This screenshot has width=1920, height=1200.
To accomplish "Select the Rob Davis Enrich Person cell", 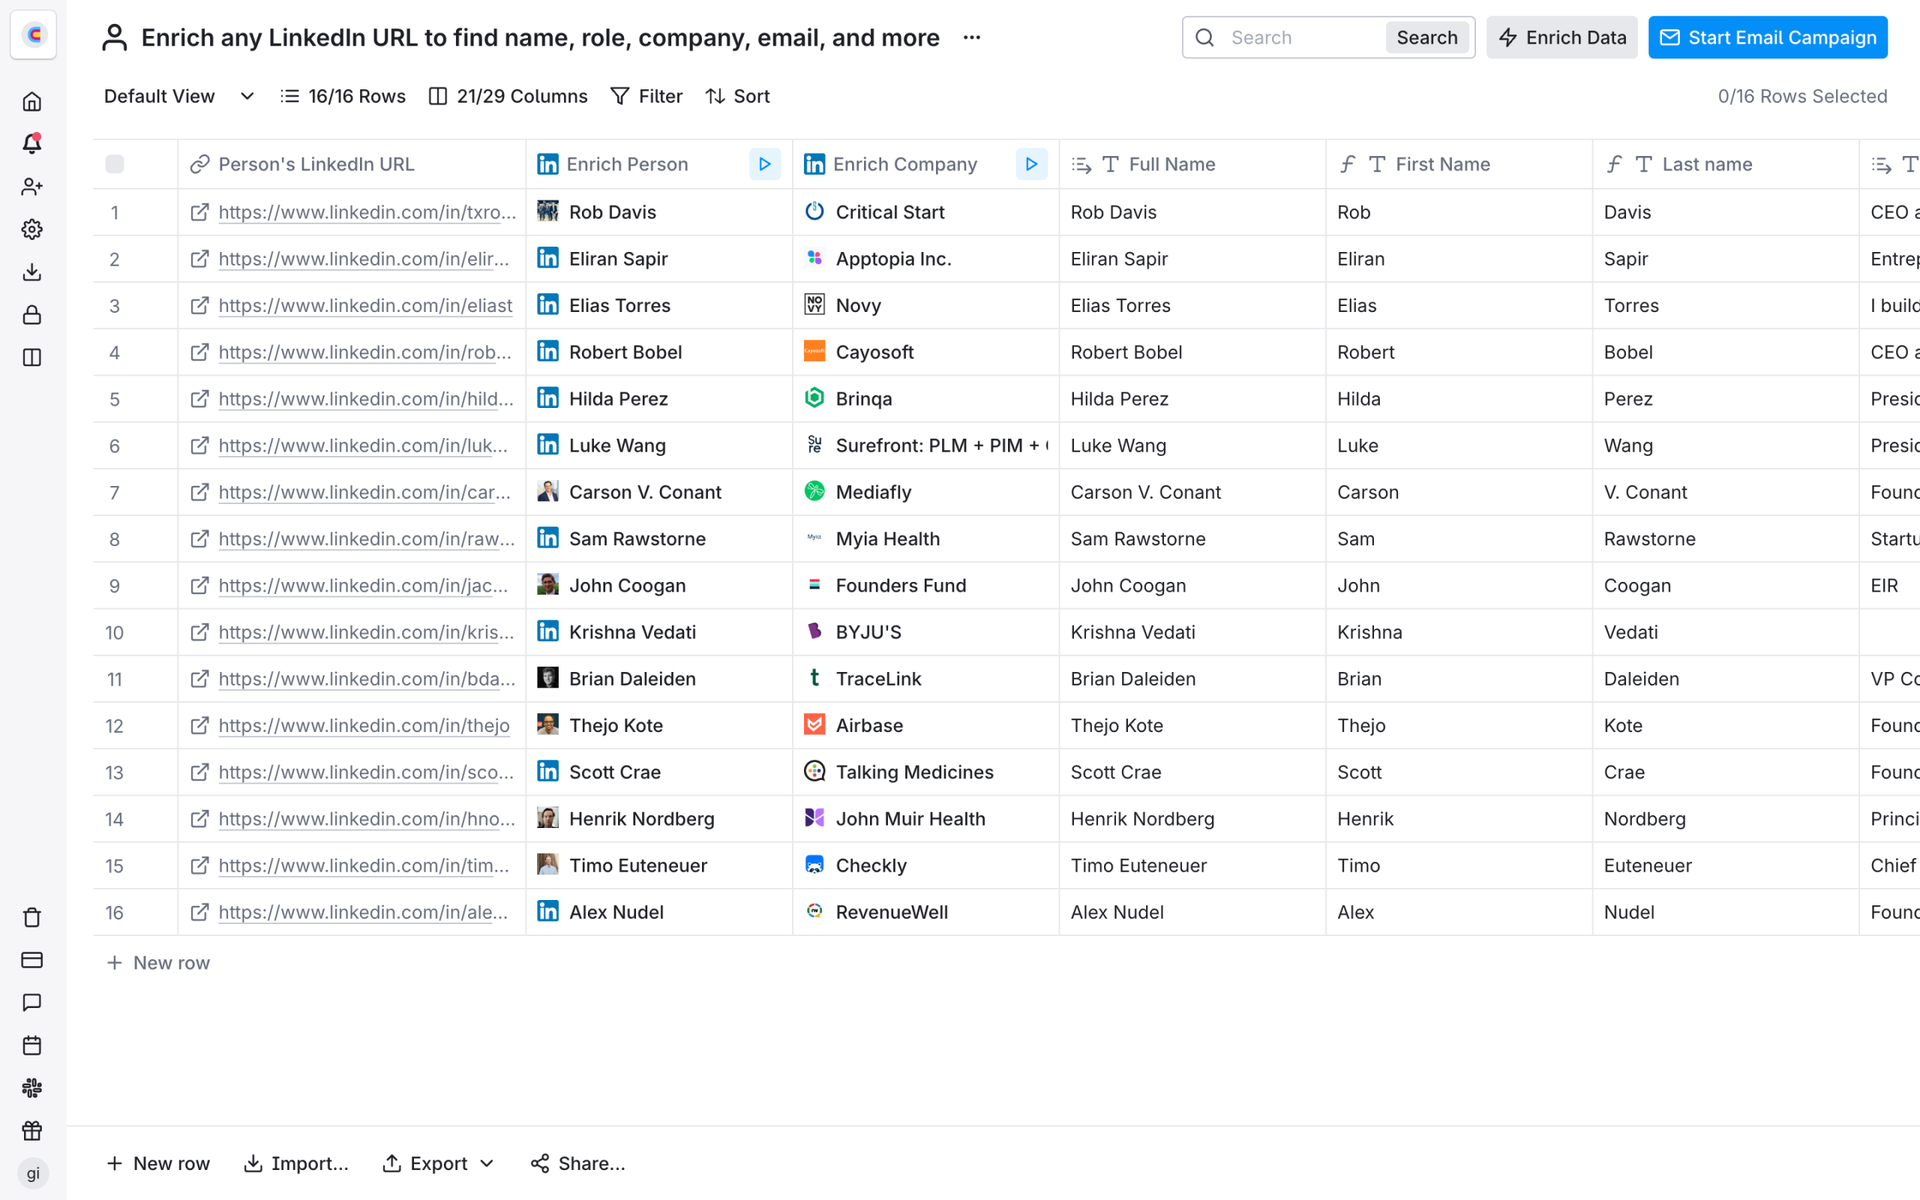I will (x=659, y=212).
